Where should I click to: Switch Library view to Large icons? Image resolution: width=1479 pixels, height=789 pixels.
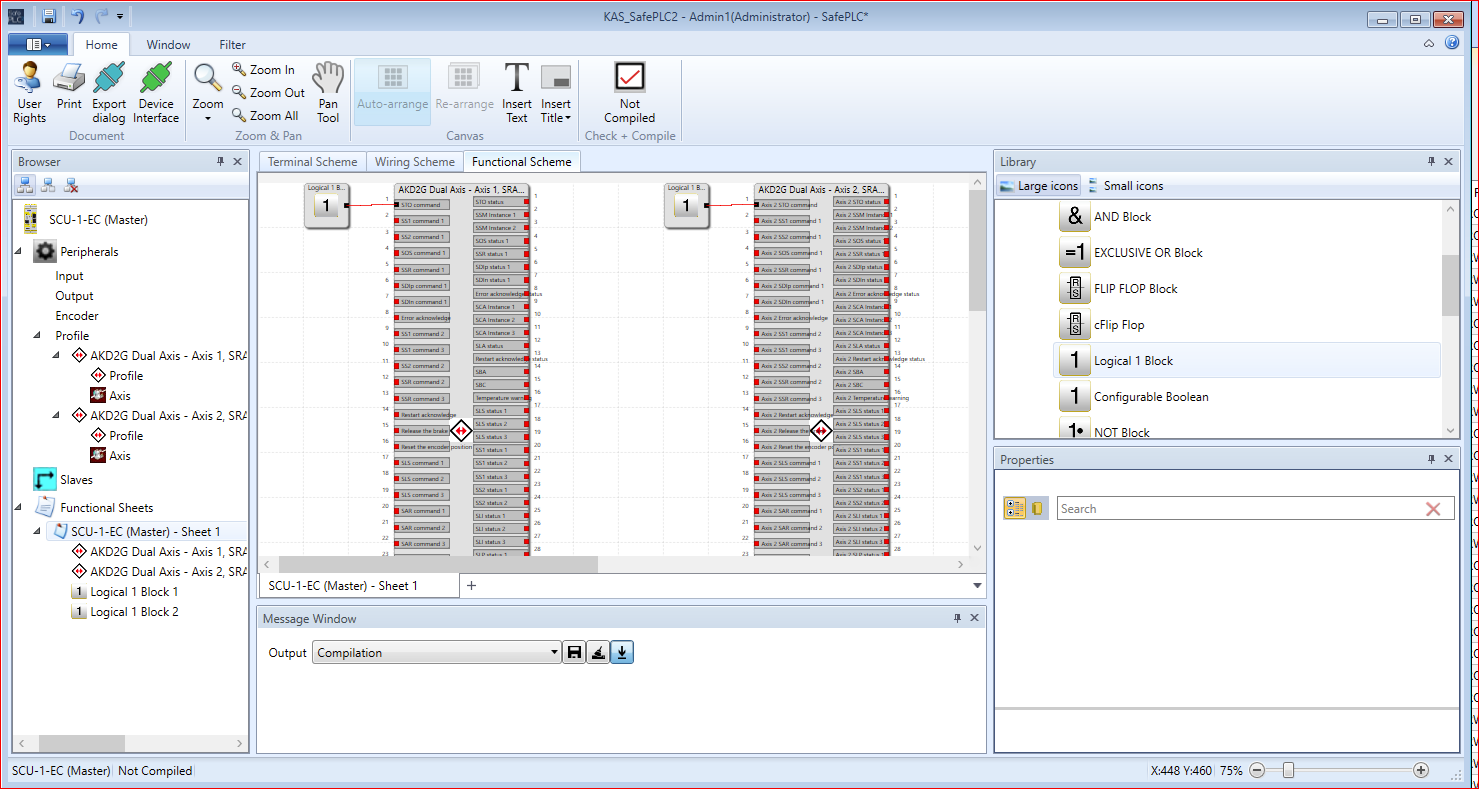(1038, 186)
